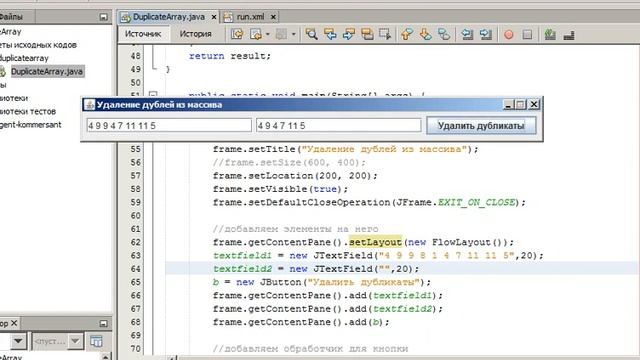The height and width of the screenshot is (360, 640).
Task: Start macro recording red circle icon
Action: pos(509,35)
